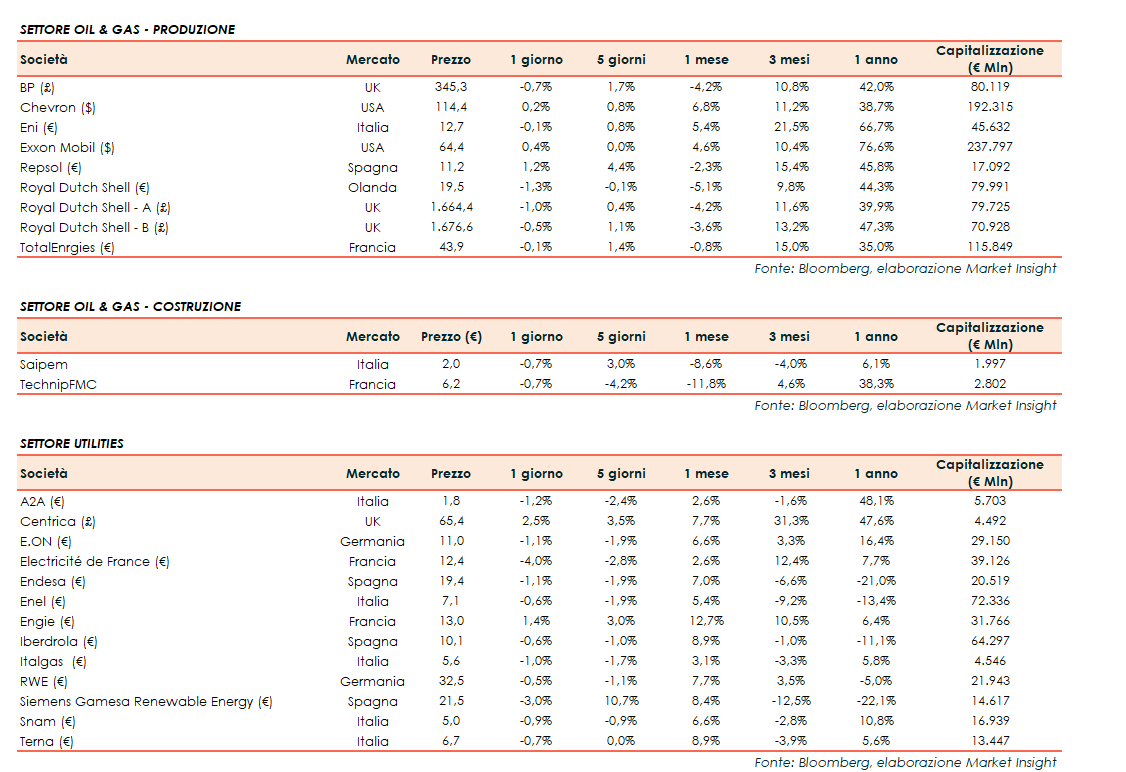
Task: Click the "SETTORE OIL & GAS - COSTRUZIONE" heading
Action: [x=130, y=307]
